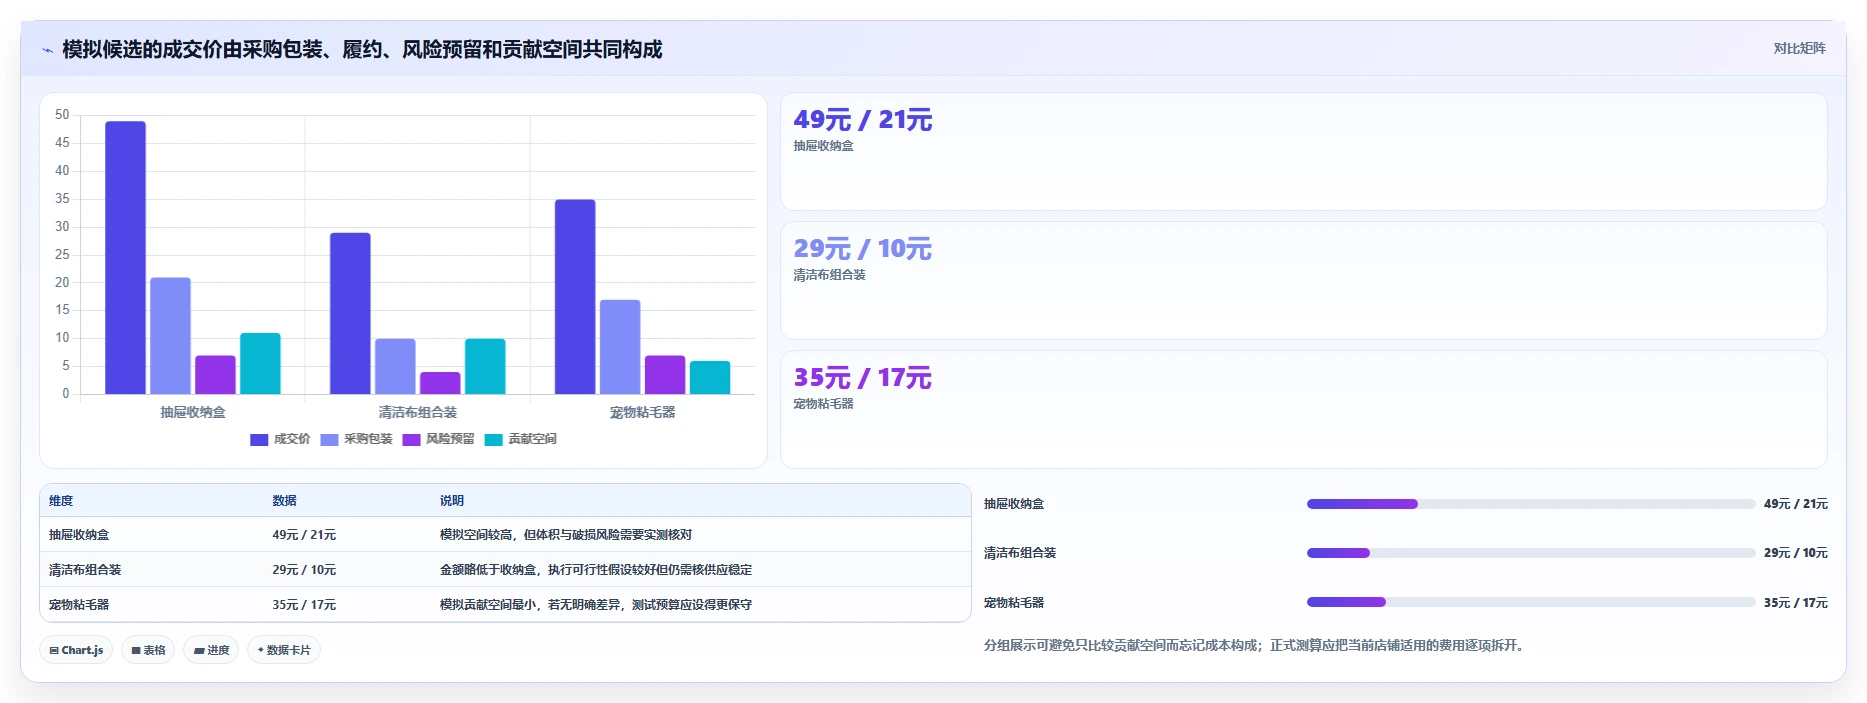The width and height of the screenshot is (1867, 703).
Task: Select the 数据卡片 chip
Action: (x=284, y=650)
